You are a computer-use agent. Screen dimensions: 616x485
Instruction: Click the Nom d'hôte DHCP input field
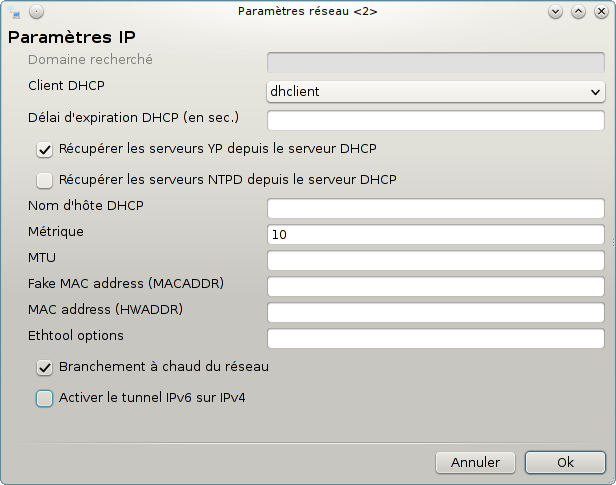[436, 209]
